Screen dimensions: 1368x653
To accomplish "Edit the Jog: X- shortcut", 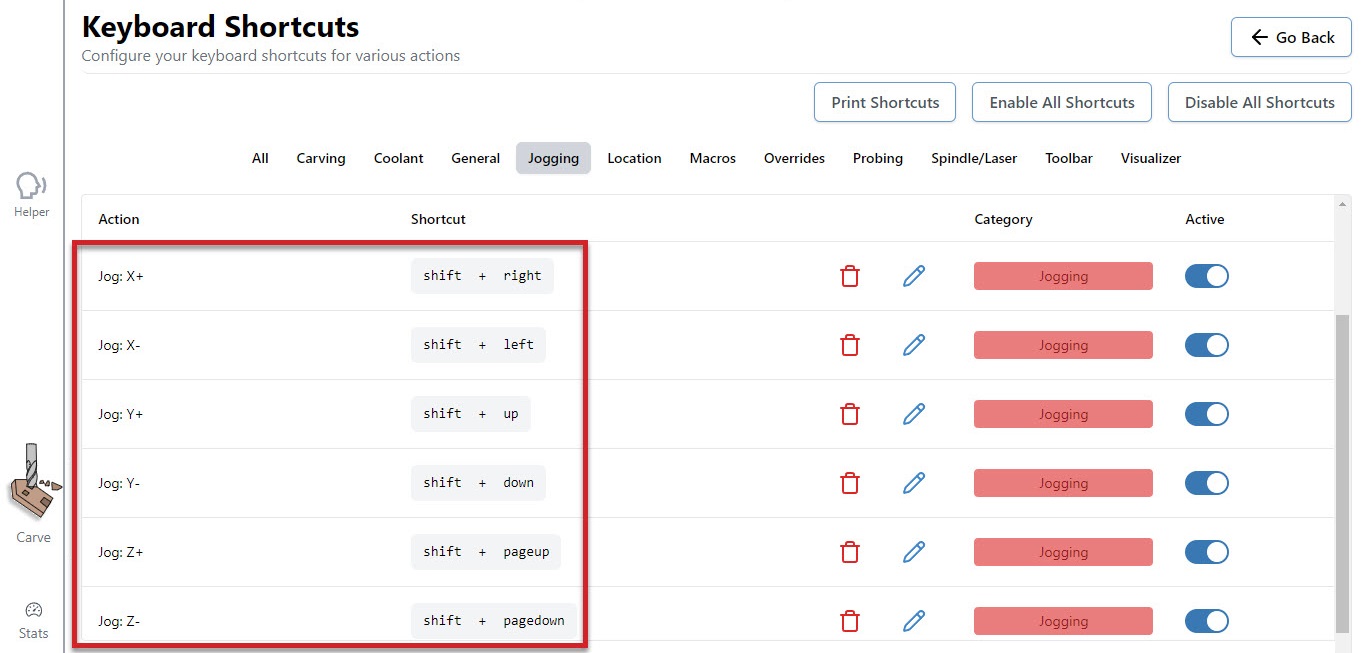I will click(x=913, y=345).
